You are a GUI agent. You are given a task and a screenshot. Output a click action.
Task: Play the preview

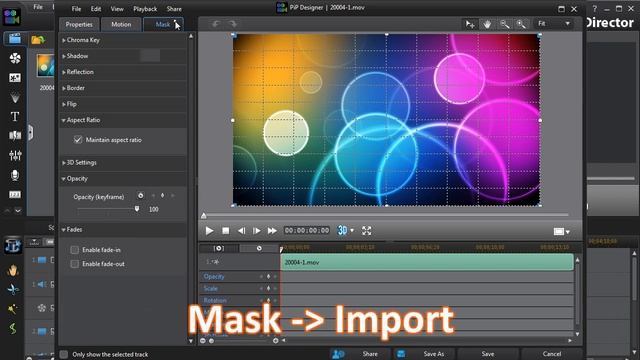209,231
